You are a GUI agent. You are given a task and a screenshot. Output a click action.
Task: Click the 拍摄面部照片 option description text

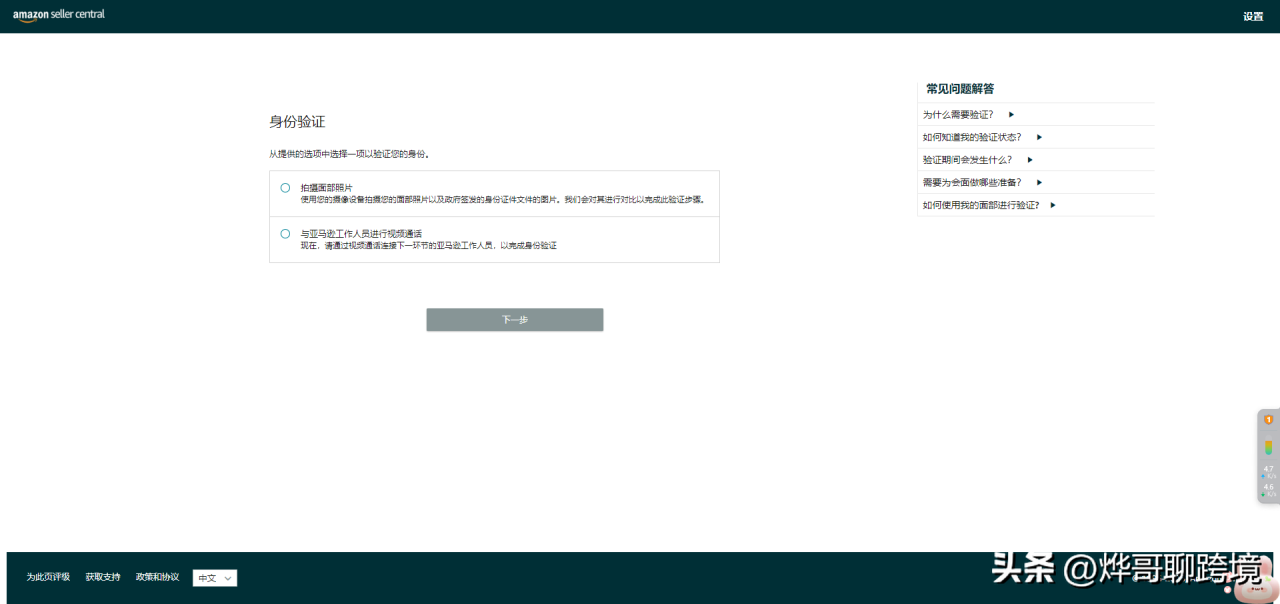click(x=502, y=199)
